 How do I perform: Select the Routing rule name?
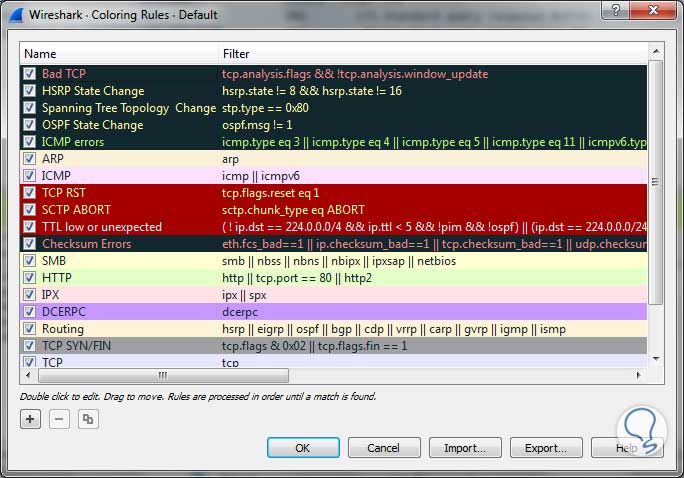[x=63, y=329]
